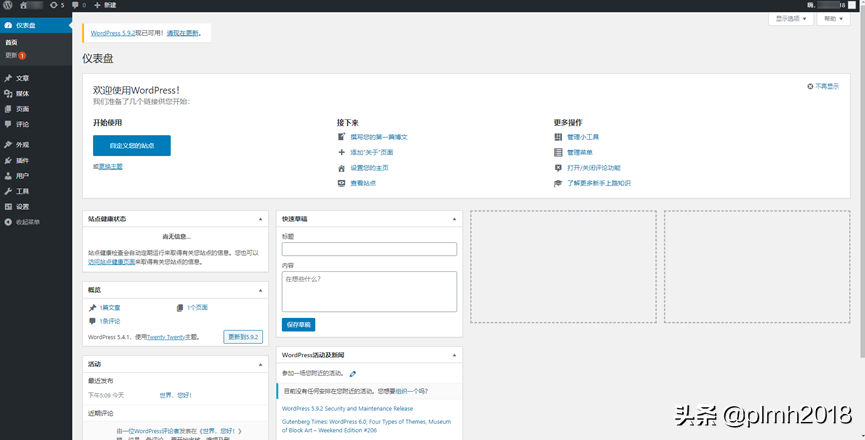Open the updates counter showing 5

pos(57,5)
